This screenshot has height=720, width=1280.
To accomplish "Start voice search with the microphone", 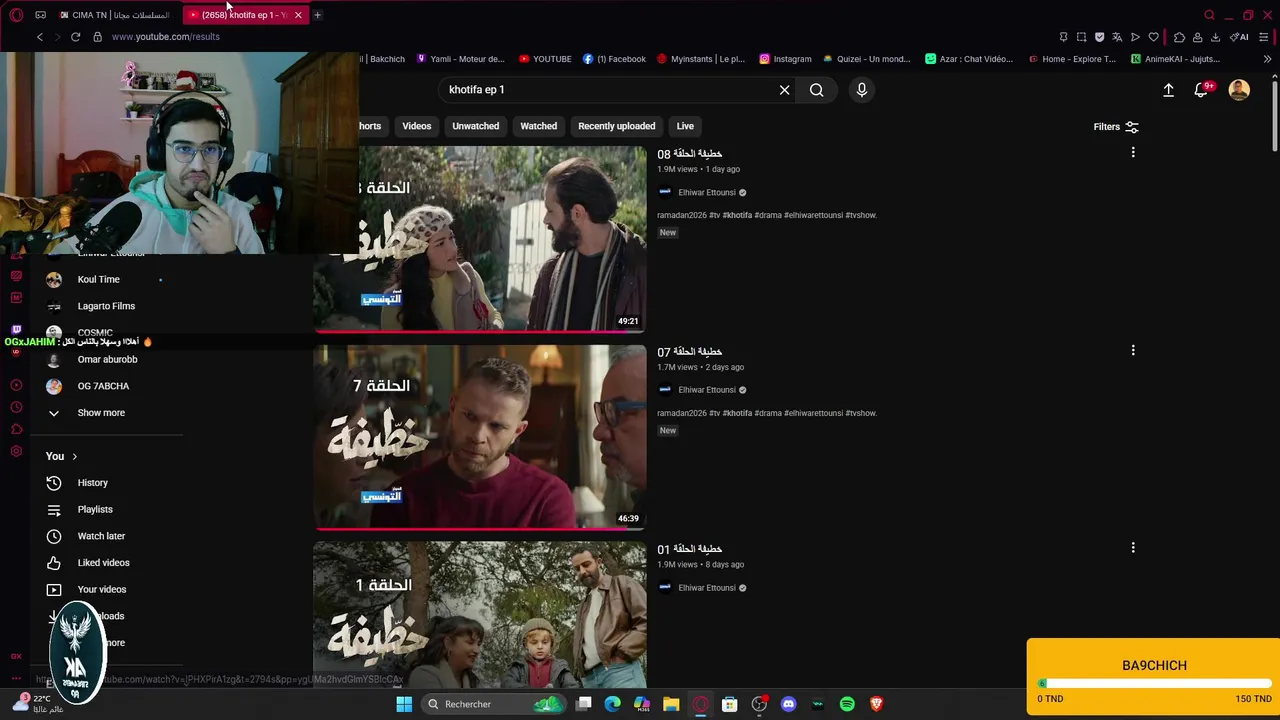I will (861, 90).
